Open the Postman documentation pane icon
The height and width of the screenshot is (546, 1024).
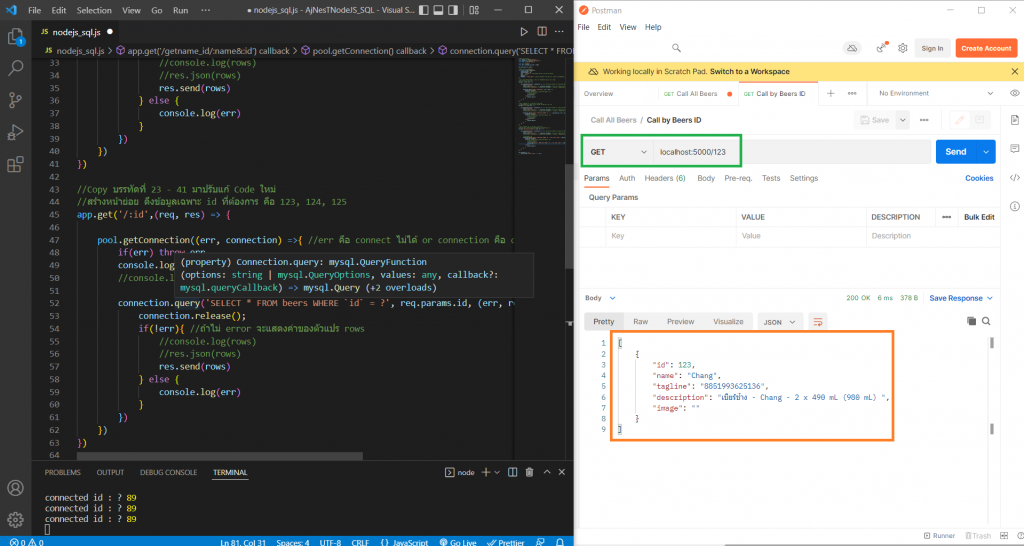point(1014,120)
